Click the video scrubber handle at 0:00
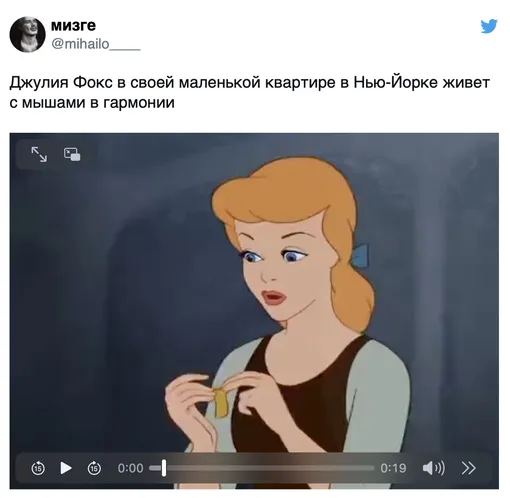This screenshot has width=510, height=498. 164,468
